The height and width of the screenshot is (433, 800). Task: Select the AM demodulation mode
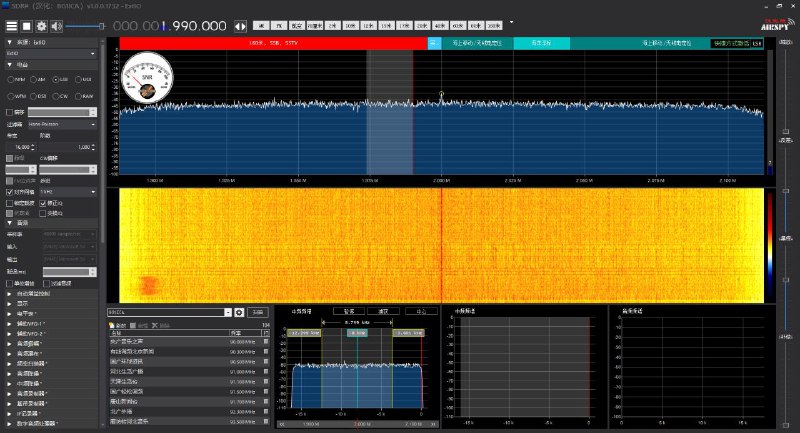[x=35, y=78]
